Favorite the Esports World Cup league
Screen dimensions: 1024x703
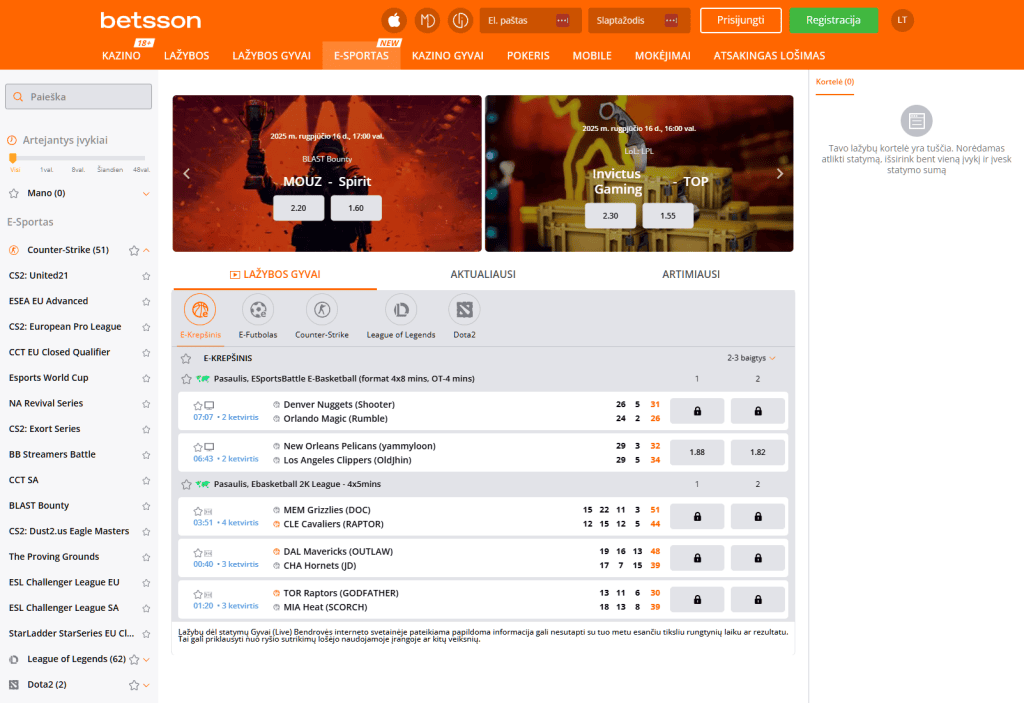[x=146, y=378]
